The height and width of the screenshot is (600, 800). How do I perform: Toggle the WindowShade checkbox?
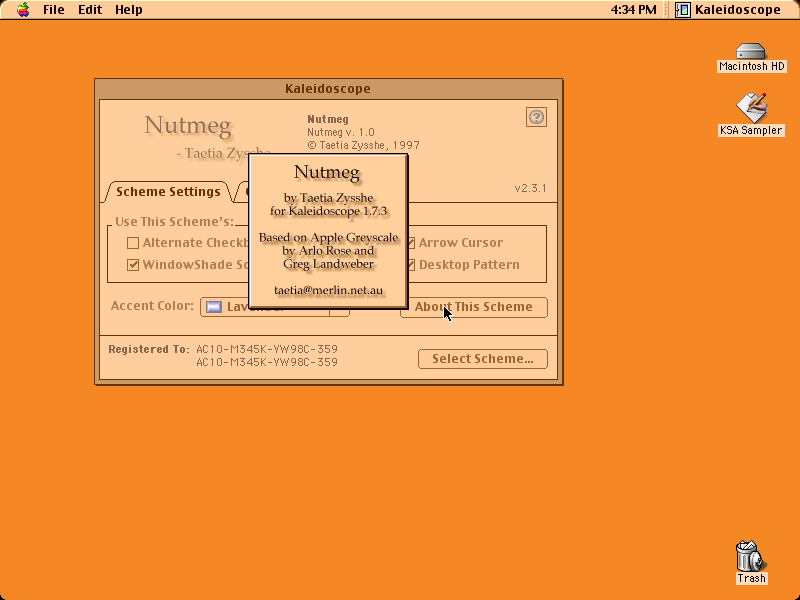pyautogui.click(x=133, y=265)
